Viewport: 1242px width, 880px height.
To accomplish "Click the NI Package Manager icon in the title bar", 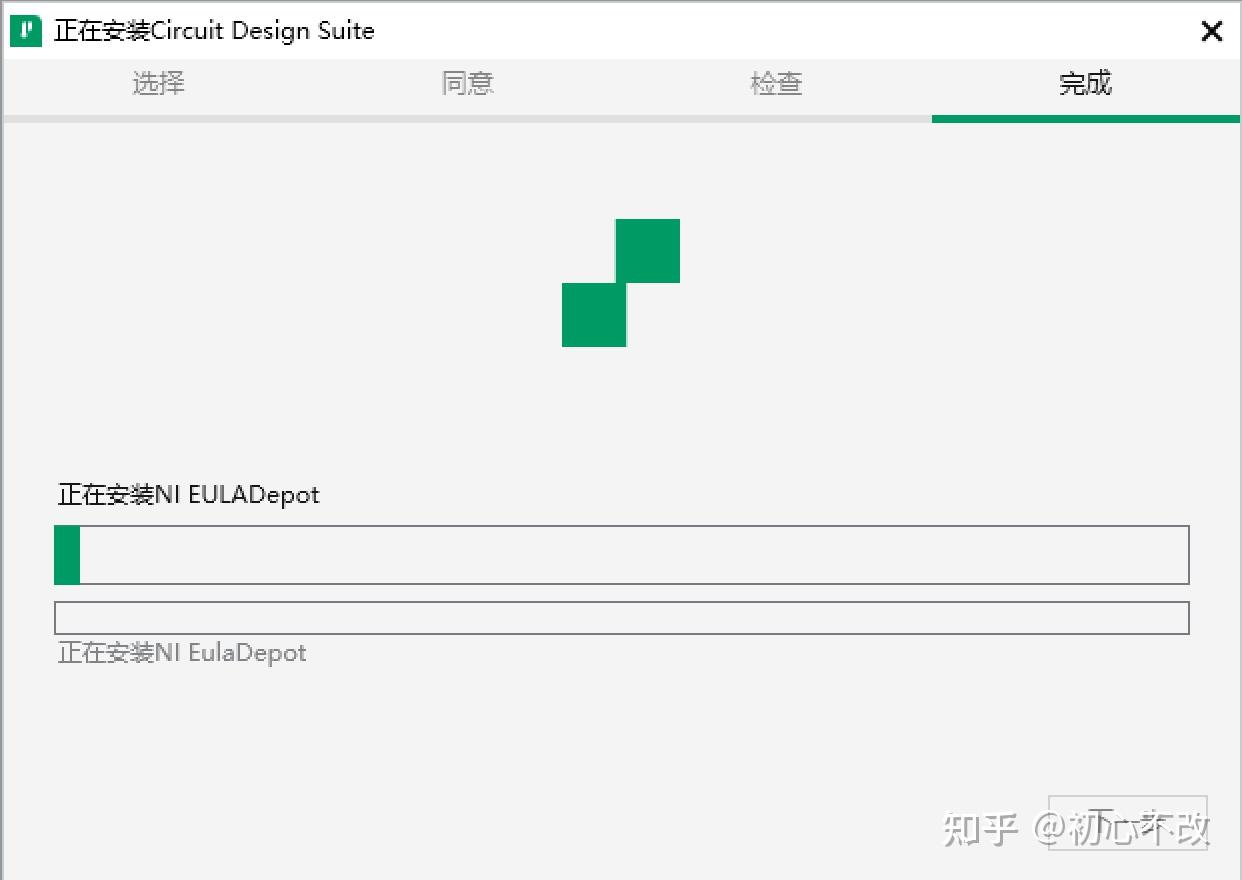I will point(24,30).
